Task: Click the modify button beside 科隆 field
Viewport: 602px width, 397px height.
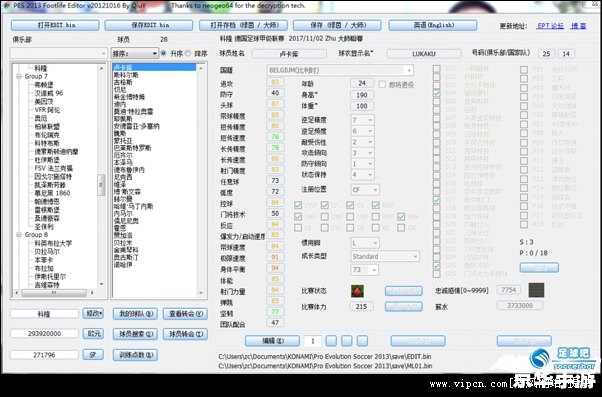Action: click(93, 314)
